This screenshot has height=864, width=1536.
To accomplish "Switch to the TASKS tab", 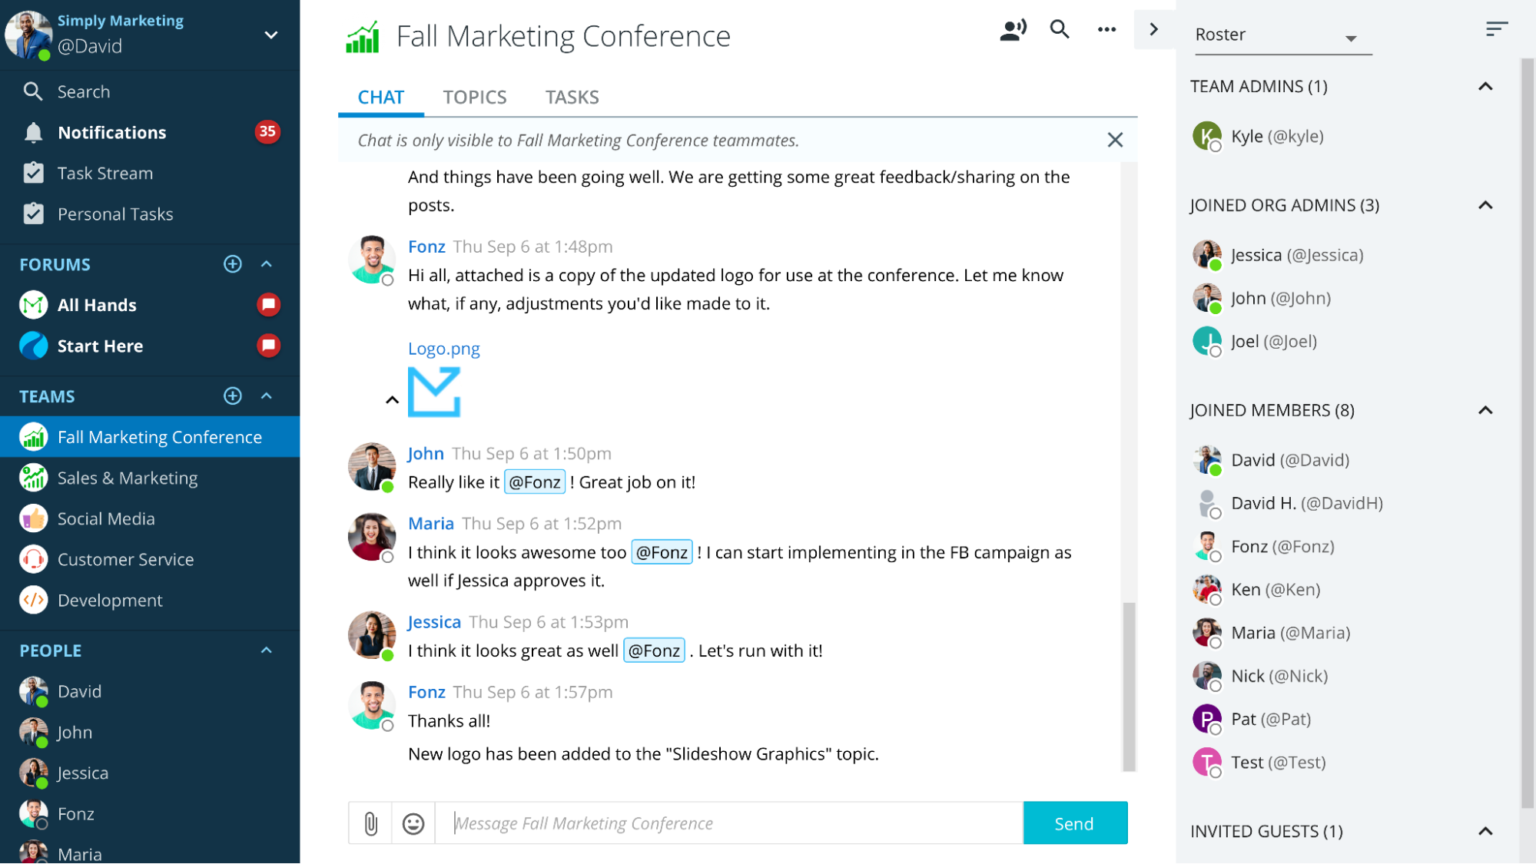I will click(571, 96).
